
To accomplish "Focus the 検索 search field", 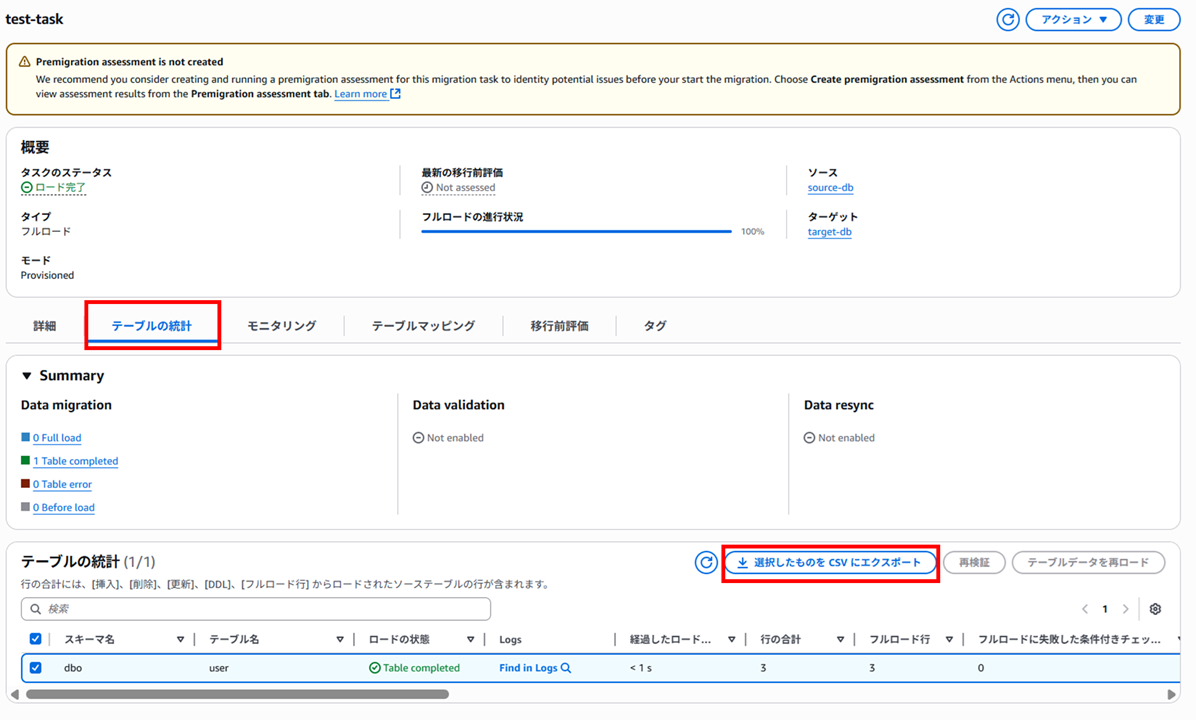I will pyautogui.click(x=256, y=609).
